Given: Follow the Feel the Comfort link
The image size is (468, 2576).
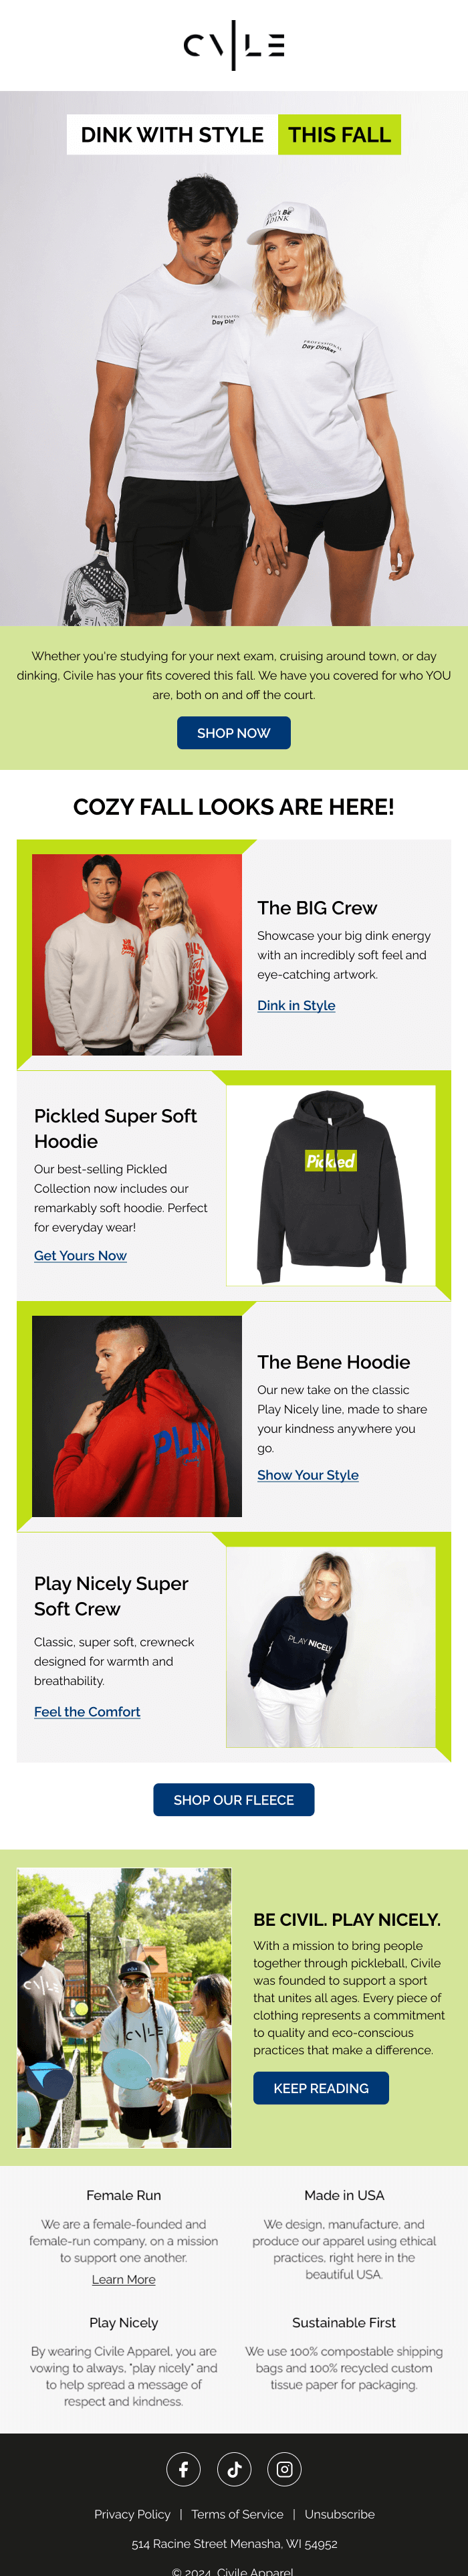Looking at the screenshot, I should click(87, 1711).
